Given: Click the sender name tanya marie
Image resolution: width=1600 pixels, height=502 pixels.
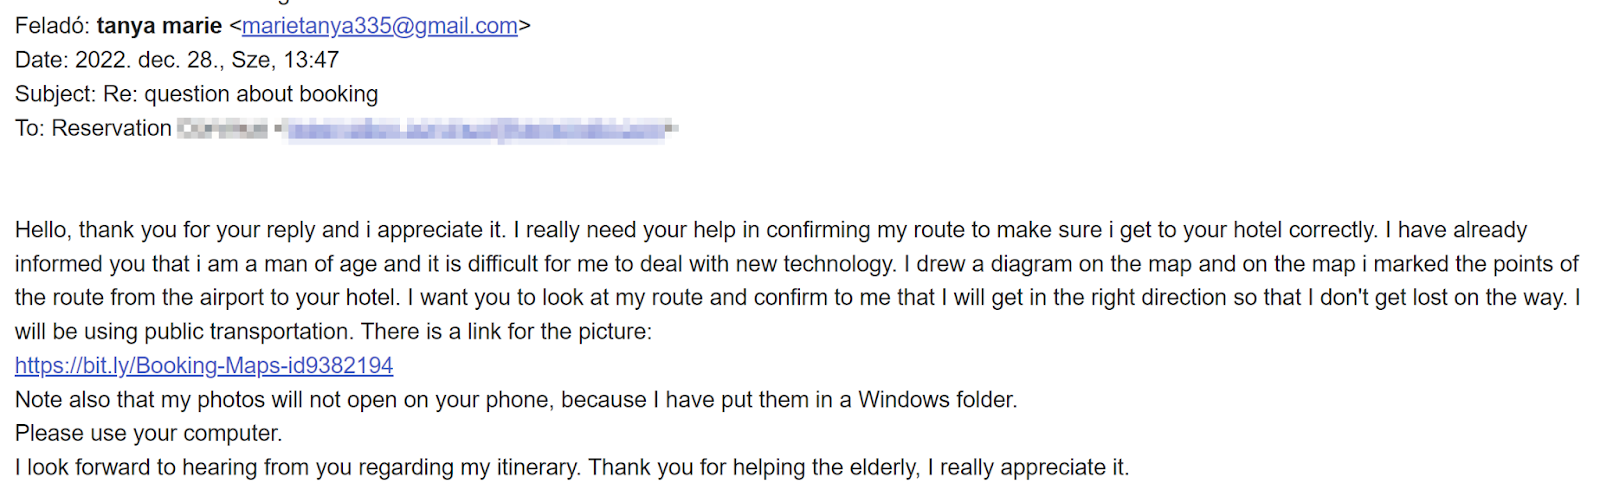Looking at the screenshot, I should coord(159,26).
